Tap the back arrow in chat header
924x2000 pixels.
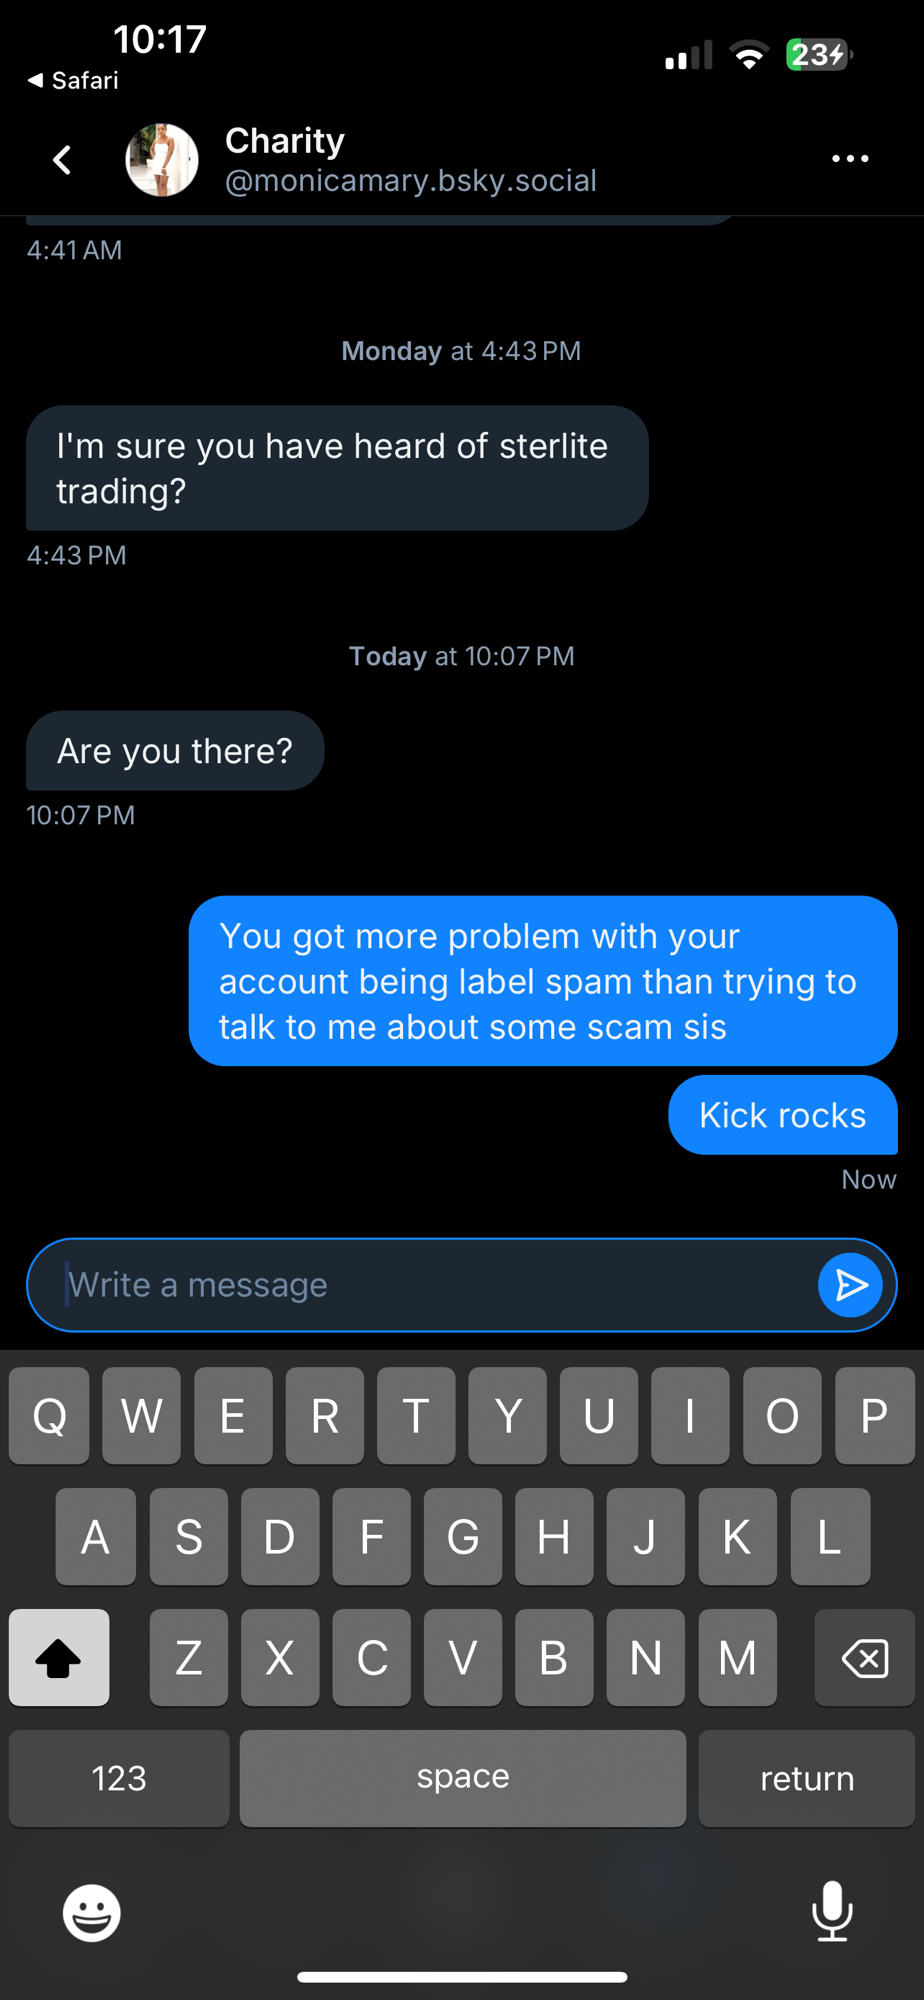pos(62,160)
